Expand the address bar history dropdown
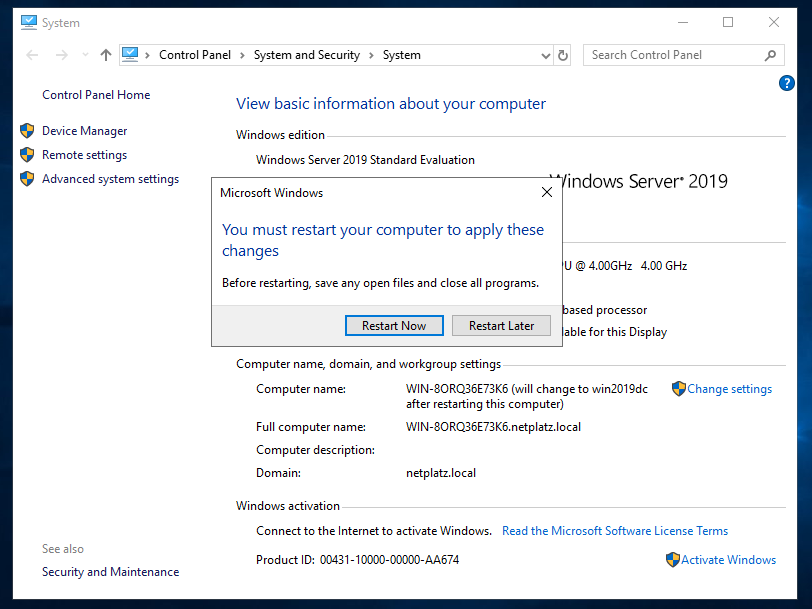 [545, 55]
